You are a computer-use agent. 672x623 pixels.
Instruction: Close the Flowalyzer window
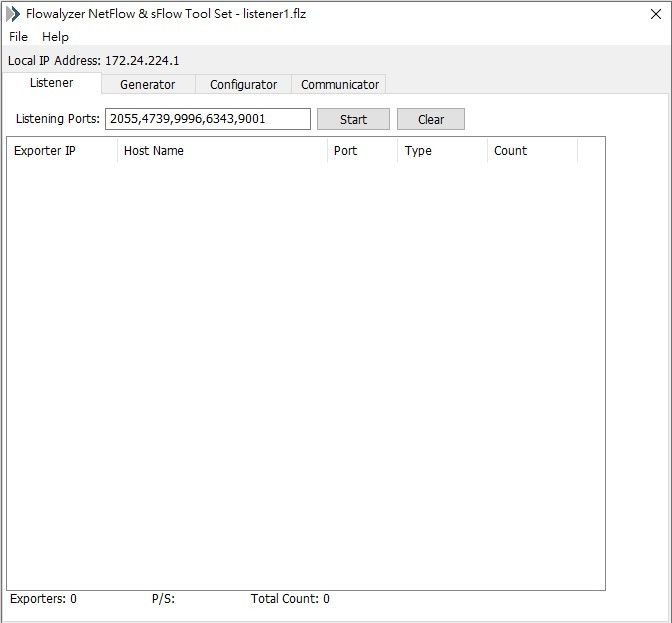pos(655,14)
